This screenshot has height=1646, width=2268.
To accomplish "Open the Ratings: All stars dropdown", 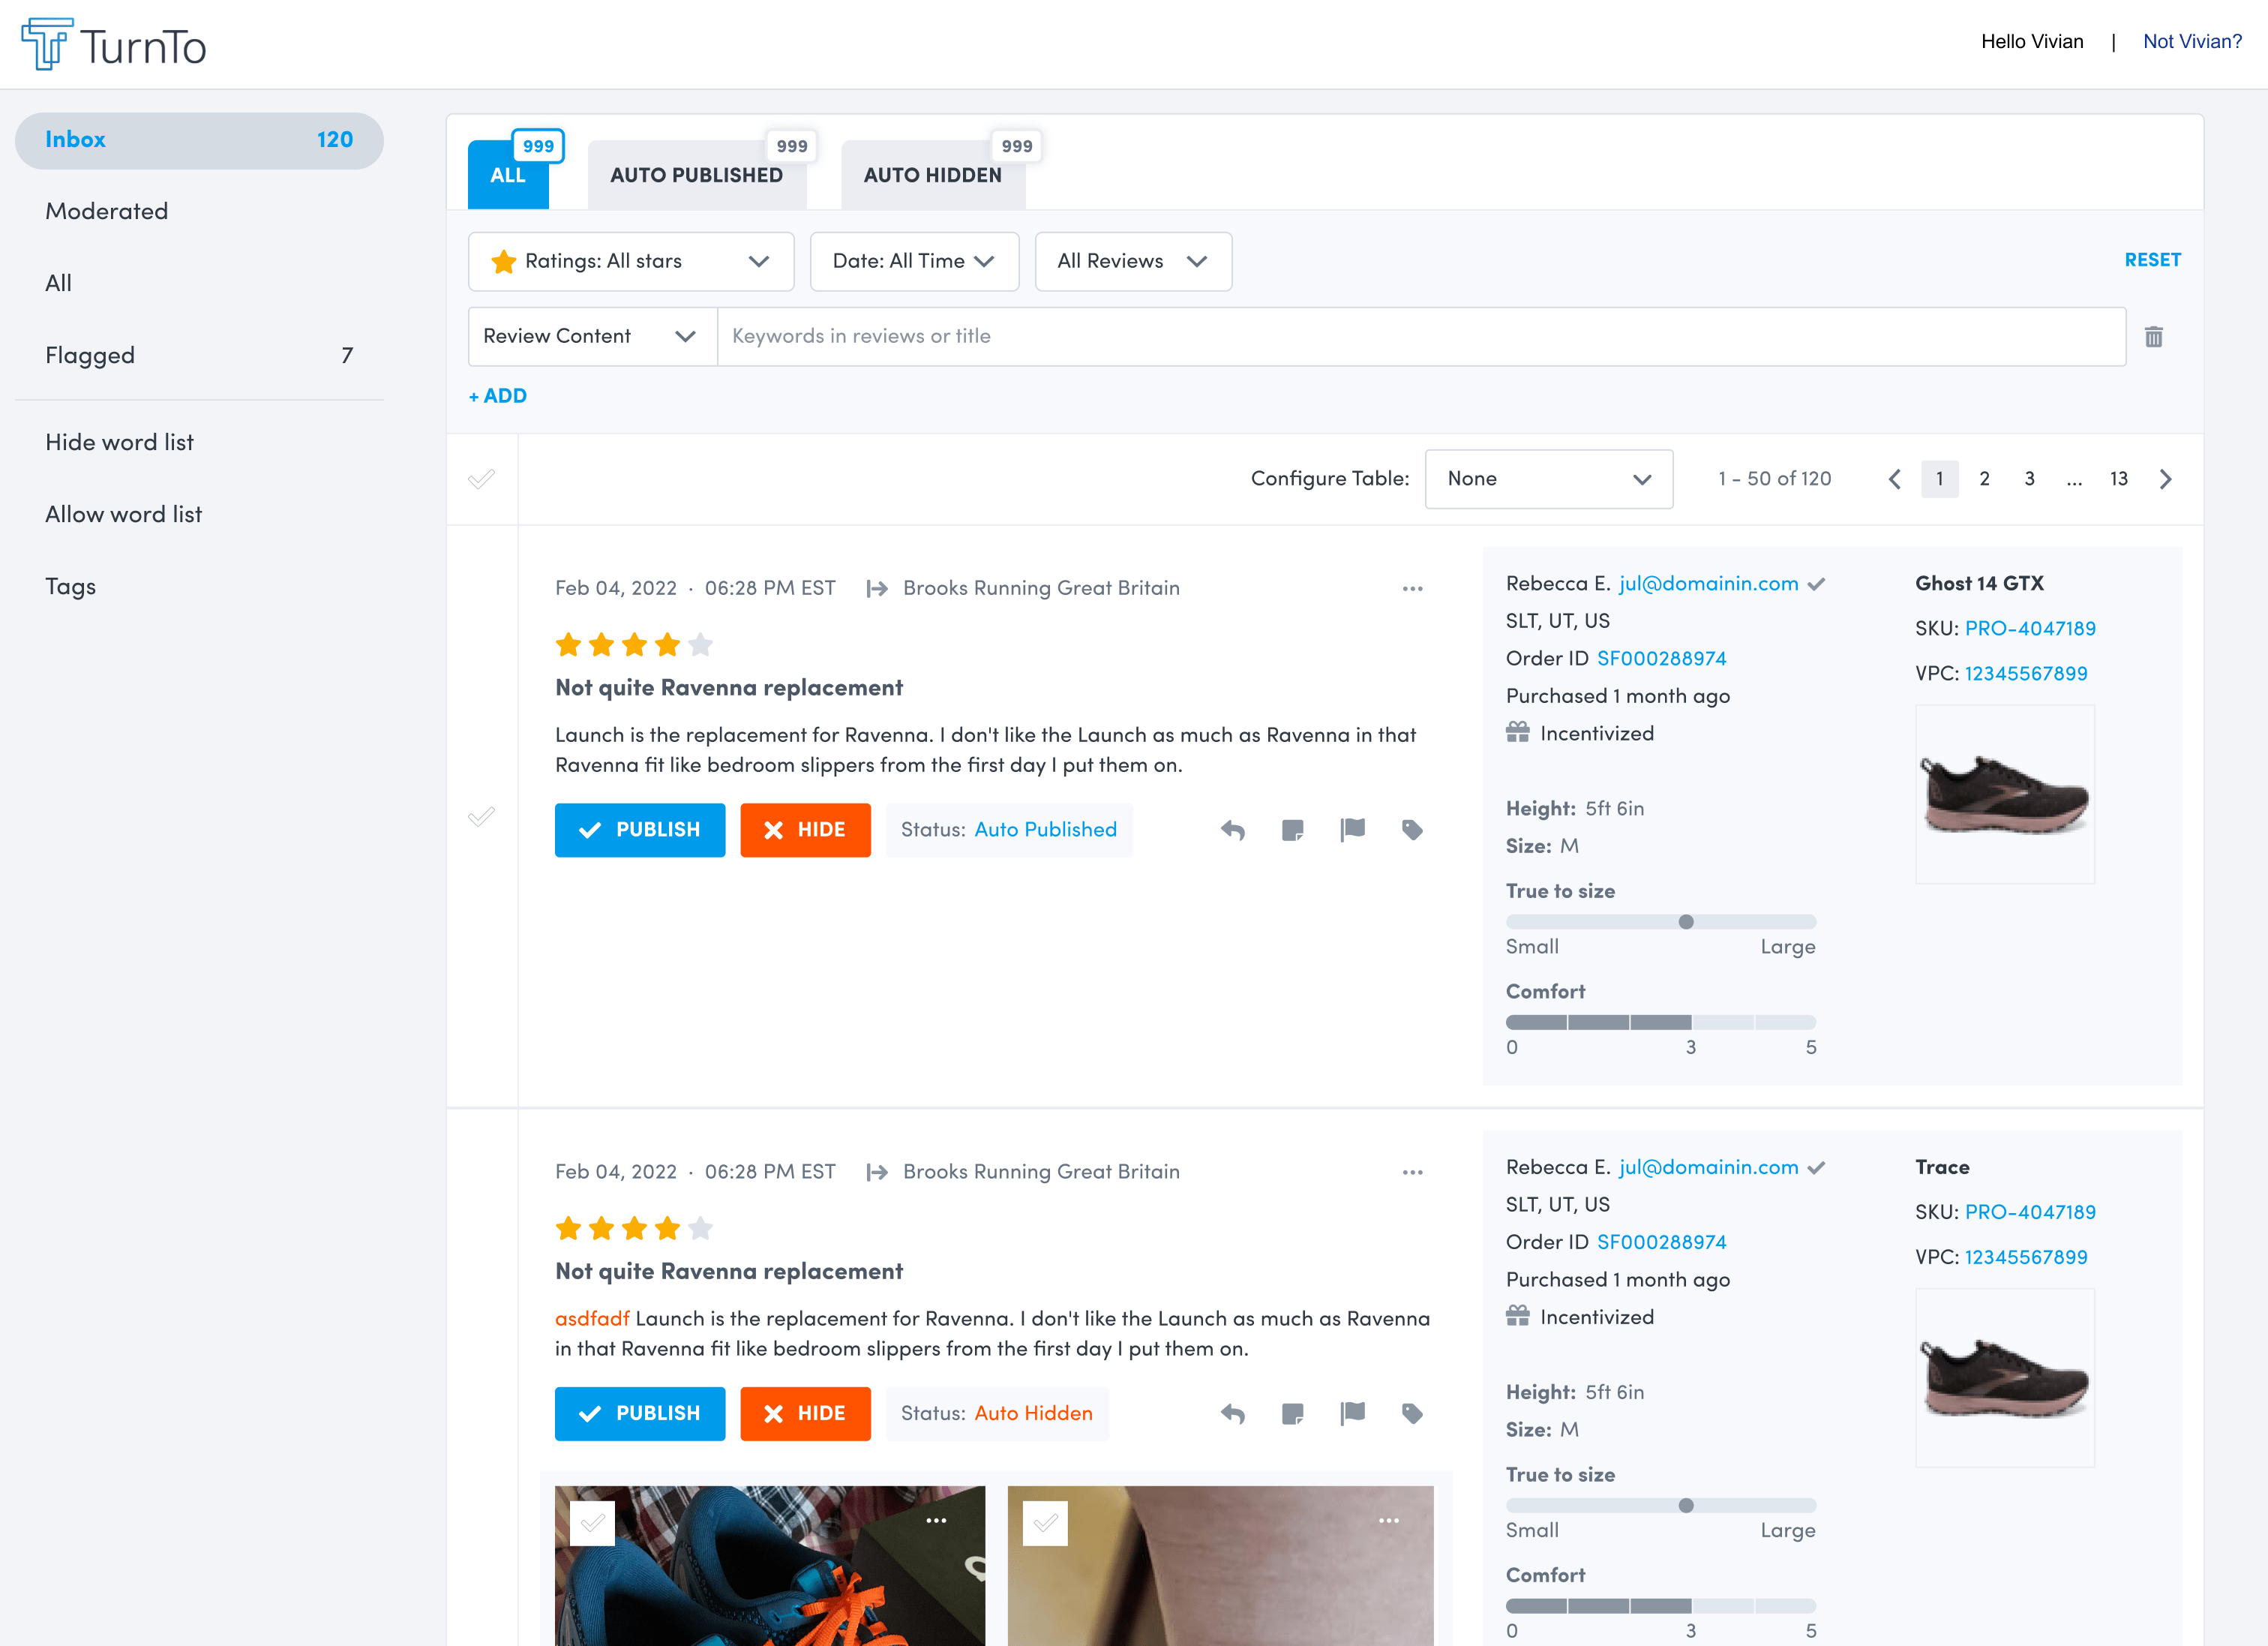I will click(x=630, y=261).
